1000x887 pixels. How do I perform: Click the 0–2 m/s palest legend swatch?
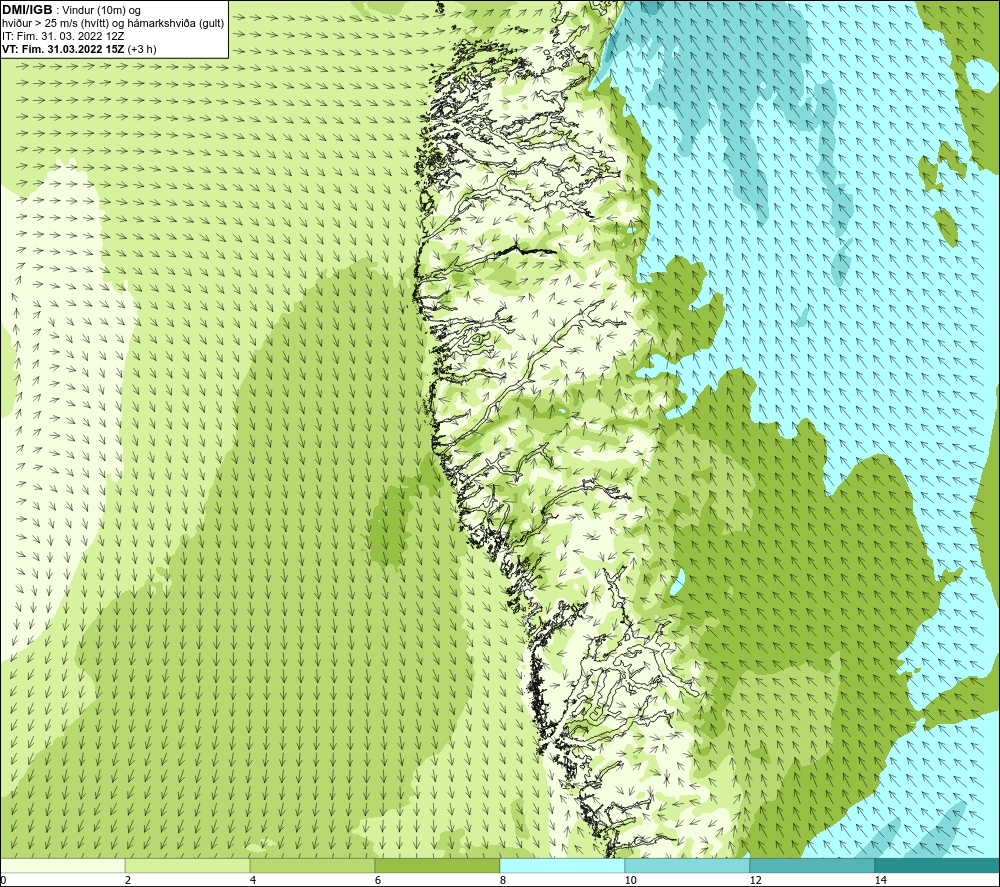pos(63,865)
